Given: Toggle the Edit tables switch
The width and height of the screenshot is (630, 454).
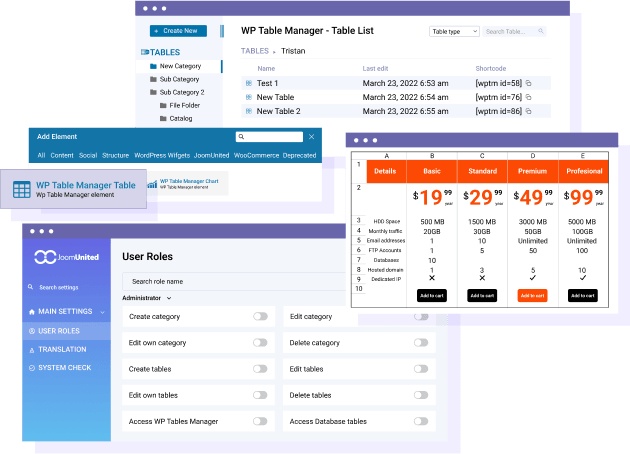Looking at the screenshot, I should coord(421,369).
